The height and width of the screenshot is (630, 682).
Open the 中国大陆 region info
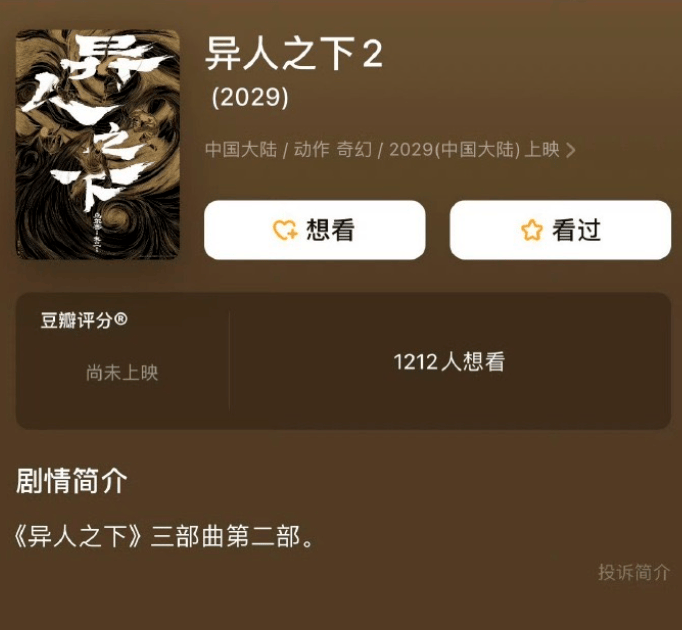click(x=241, y=150)
